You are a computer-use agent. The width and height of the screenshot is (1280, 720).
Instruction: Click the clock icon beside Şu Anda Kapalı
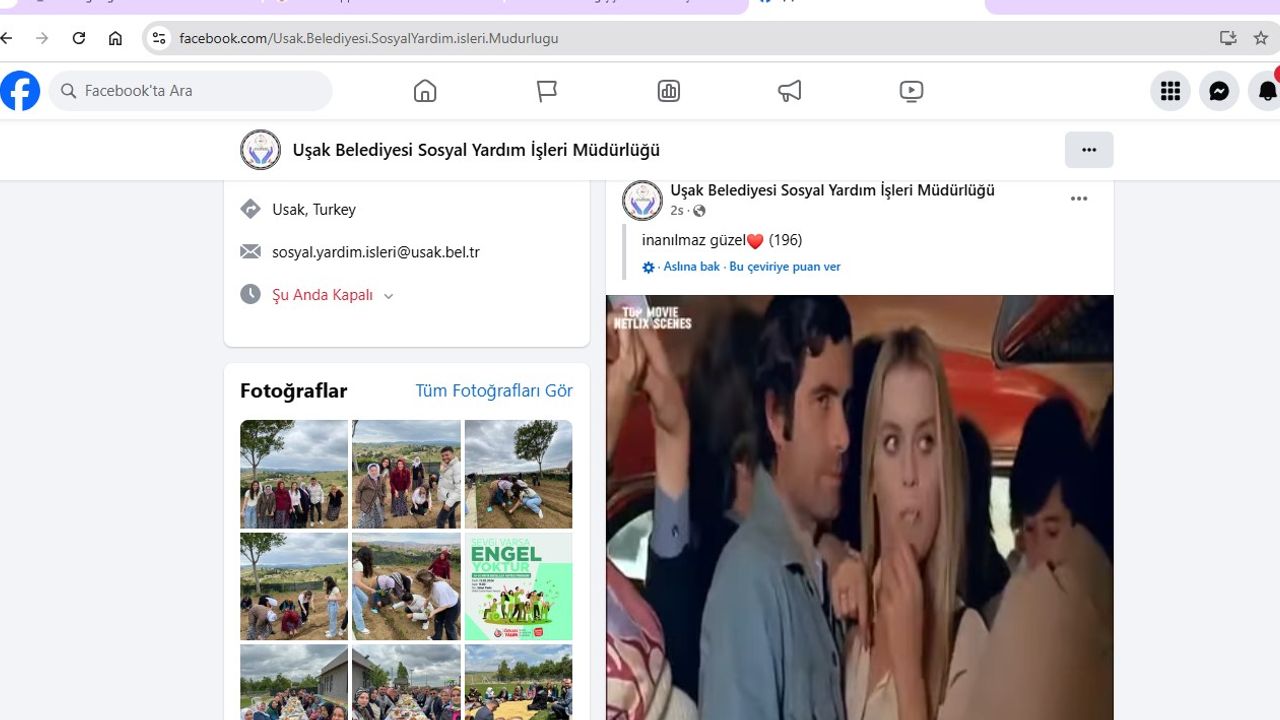[250, 294]
